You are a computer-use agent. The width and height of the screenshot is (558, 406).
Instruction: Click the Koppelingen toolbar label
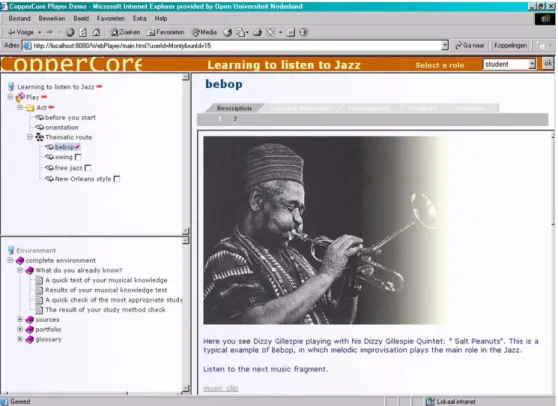click(x=510, y=46)
